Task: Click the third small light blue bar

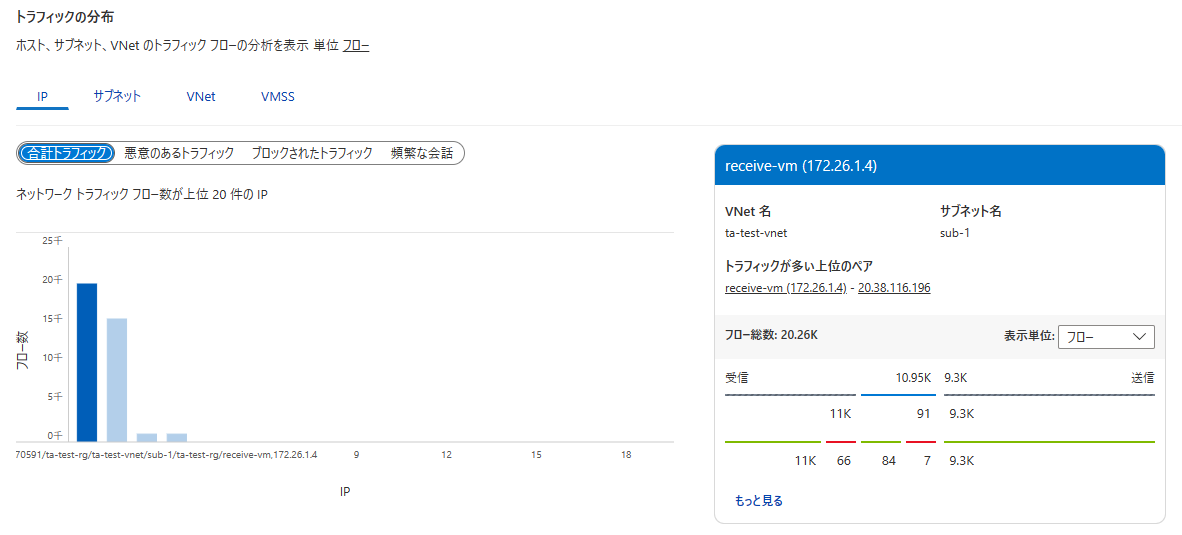Action: point(146,437)
